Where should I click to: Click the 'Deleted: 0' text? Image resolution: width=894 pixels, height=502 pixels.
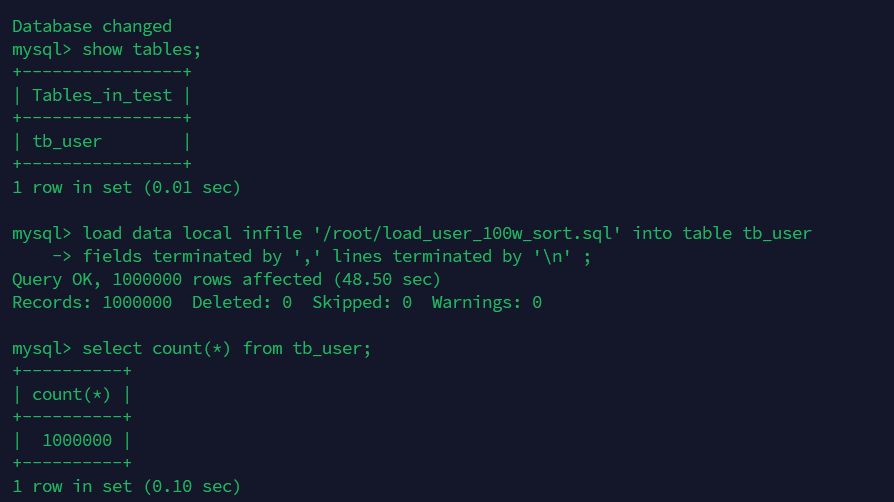tap(242, 302)
